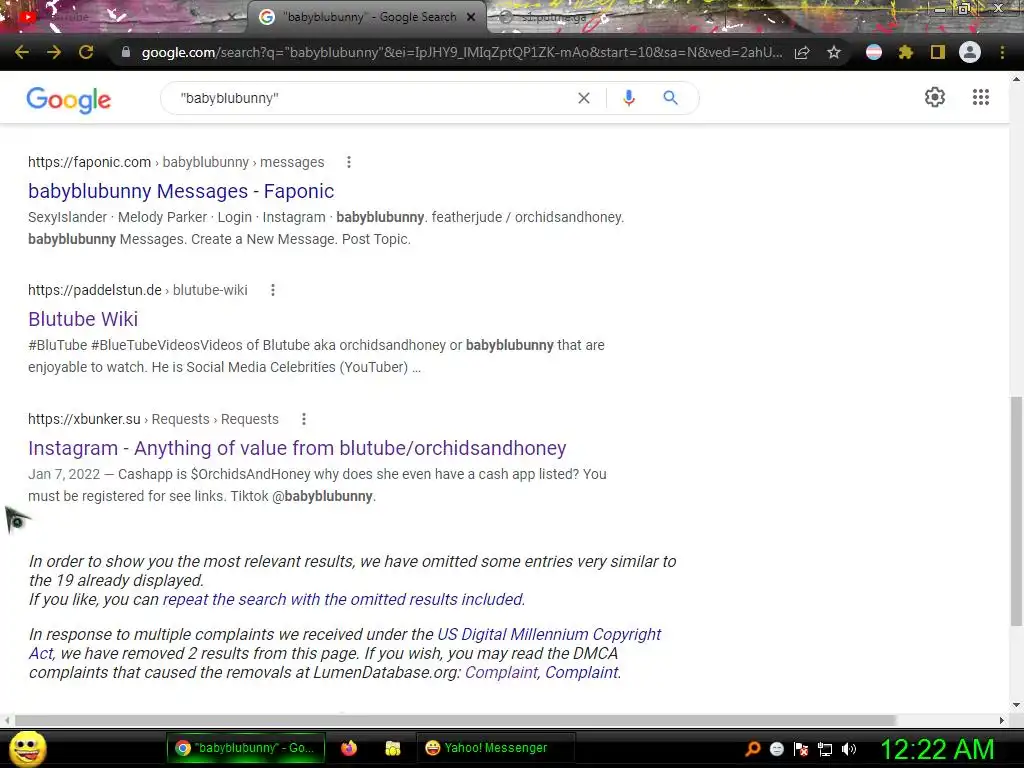Close the Google Search tab
Image resolution: width=1024 pixels, height=768 pixels.
tap(471, 17)
